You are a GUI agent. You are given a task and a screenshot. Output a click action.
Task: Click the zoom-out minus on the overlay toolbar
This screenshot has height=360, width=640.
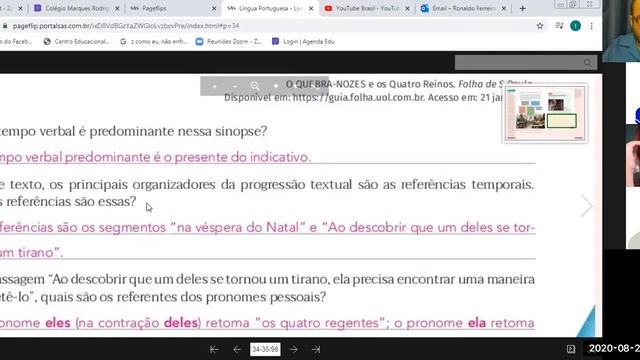235,86
